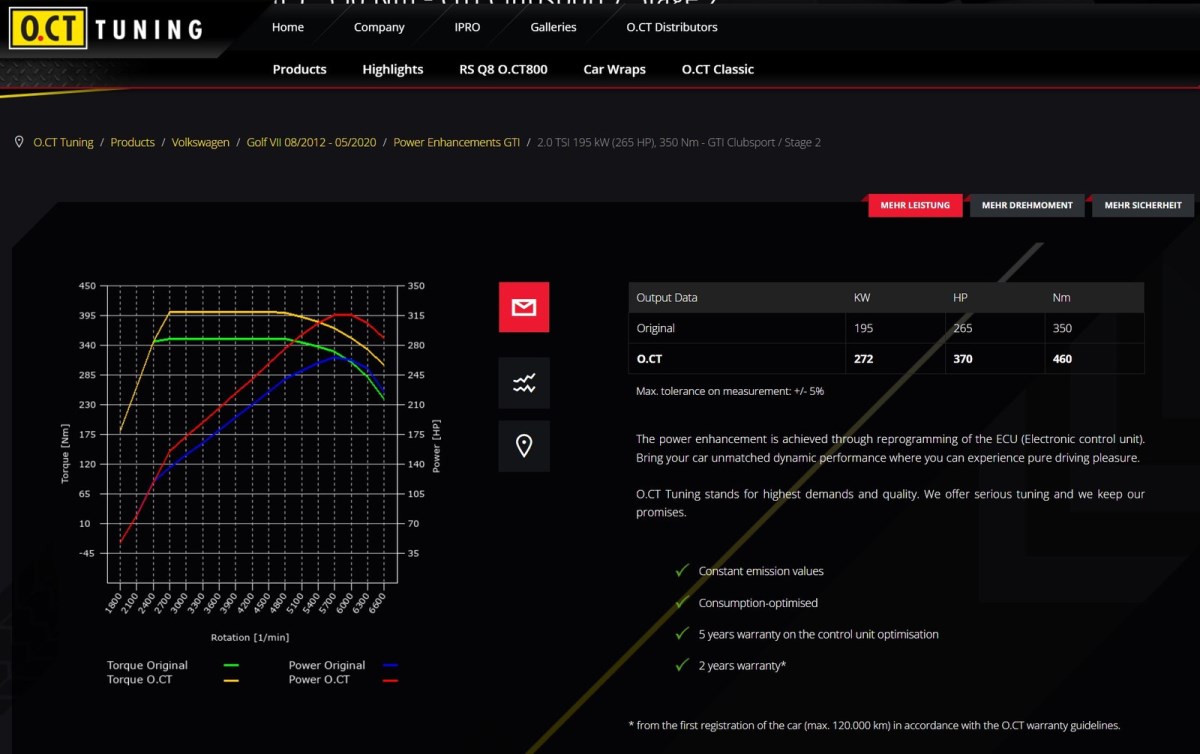Open the Car Wraps menu
Screen dimensions: 1200x754
[614, 69]
